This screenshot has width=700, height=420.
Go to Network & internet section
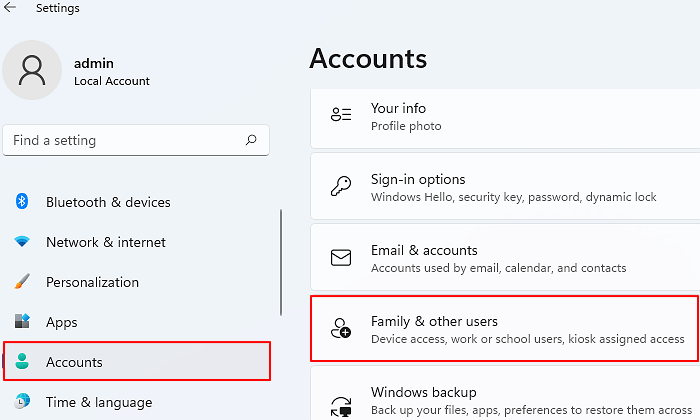pos(106,242)
